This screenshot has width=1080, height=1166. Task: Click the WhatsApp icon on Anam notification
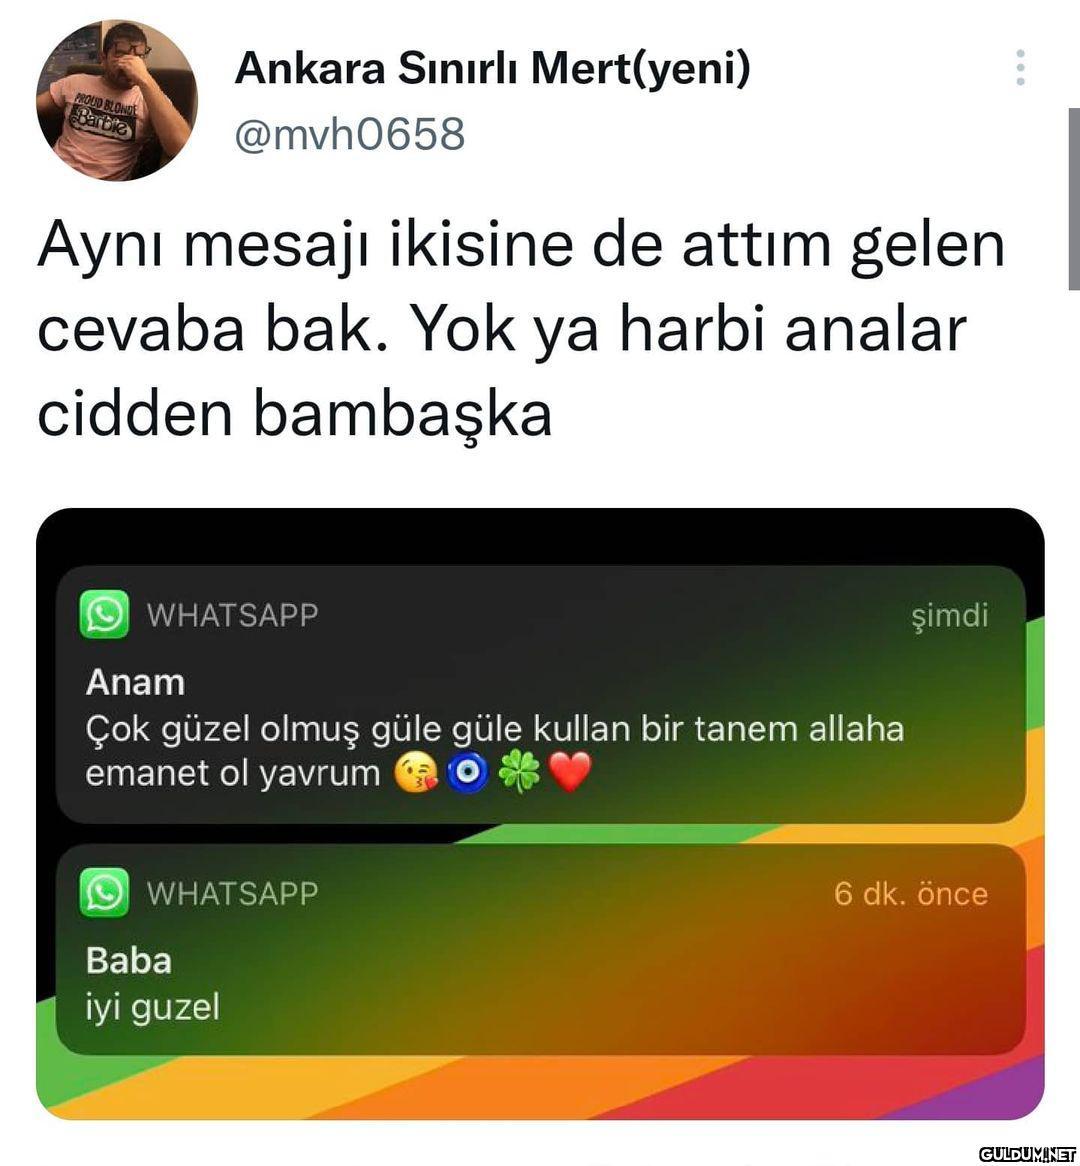104,614
